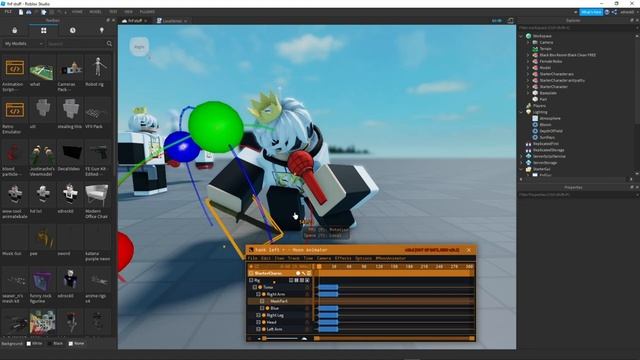640x360 pixels.
Task: Open the Options menu in Moon Animator
Action: tap(363, 258)
